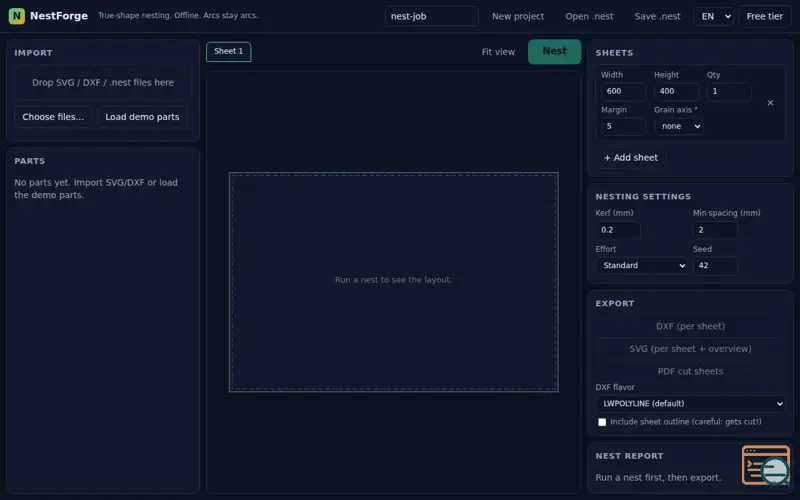The height and width of the screenshot is (500, 800).
Task: Export DXF (per sheet)
Action: 690,327
